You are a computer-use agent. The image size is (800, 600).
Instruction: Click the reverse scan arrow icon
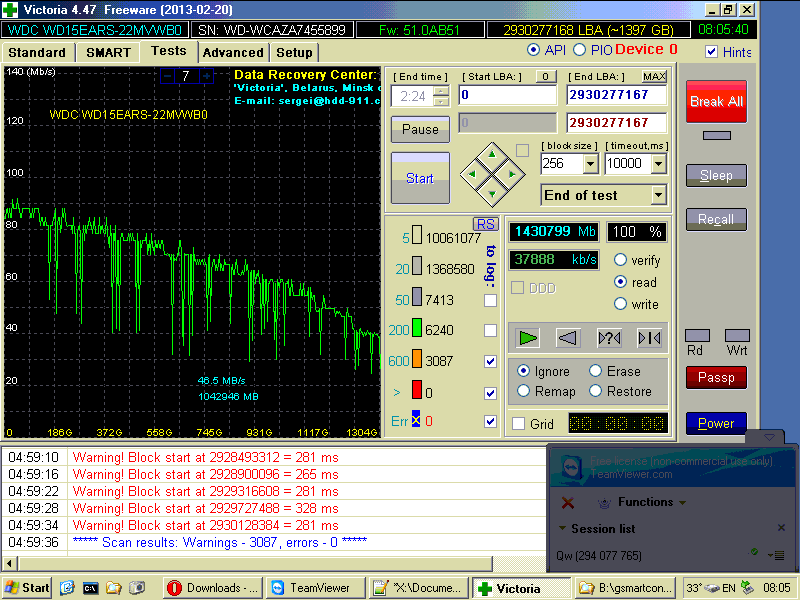tap(567, 338)
